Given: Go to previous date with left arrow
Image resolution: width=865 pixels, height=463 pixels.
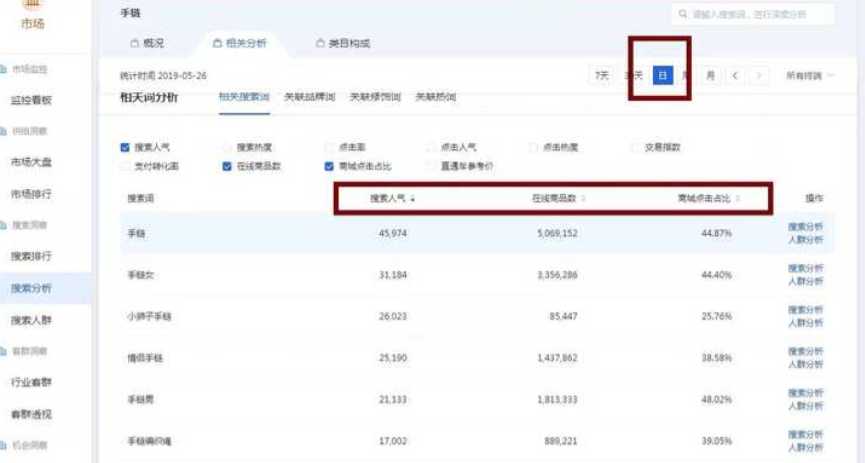Looking at the screenshot, I should pos(735,76).
